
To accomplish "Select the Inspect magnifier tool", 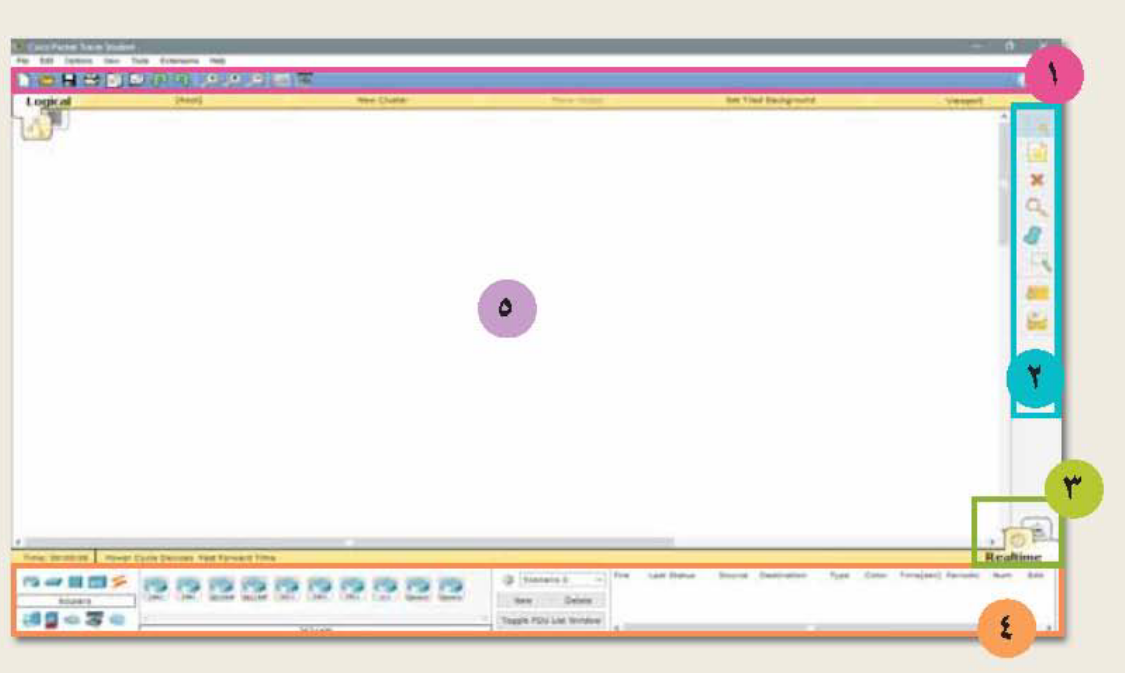I will [x=1037, y=208].
